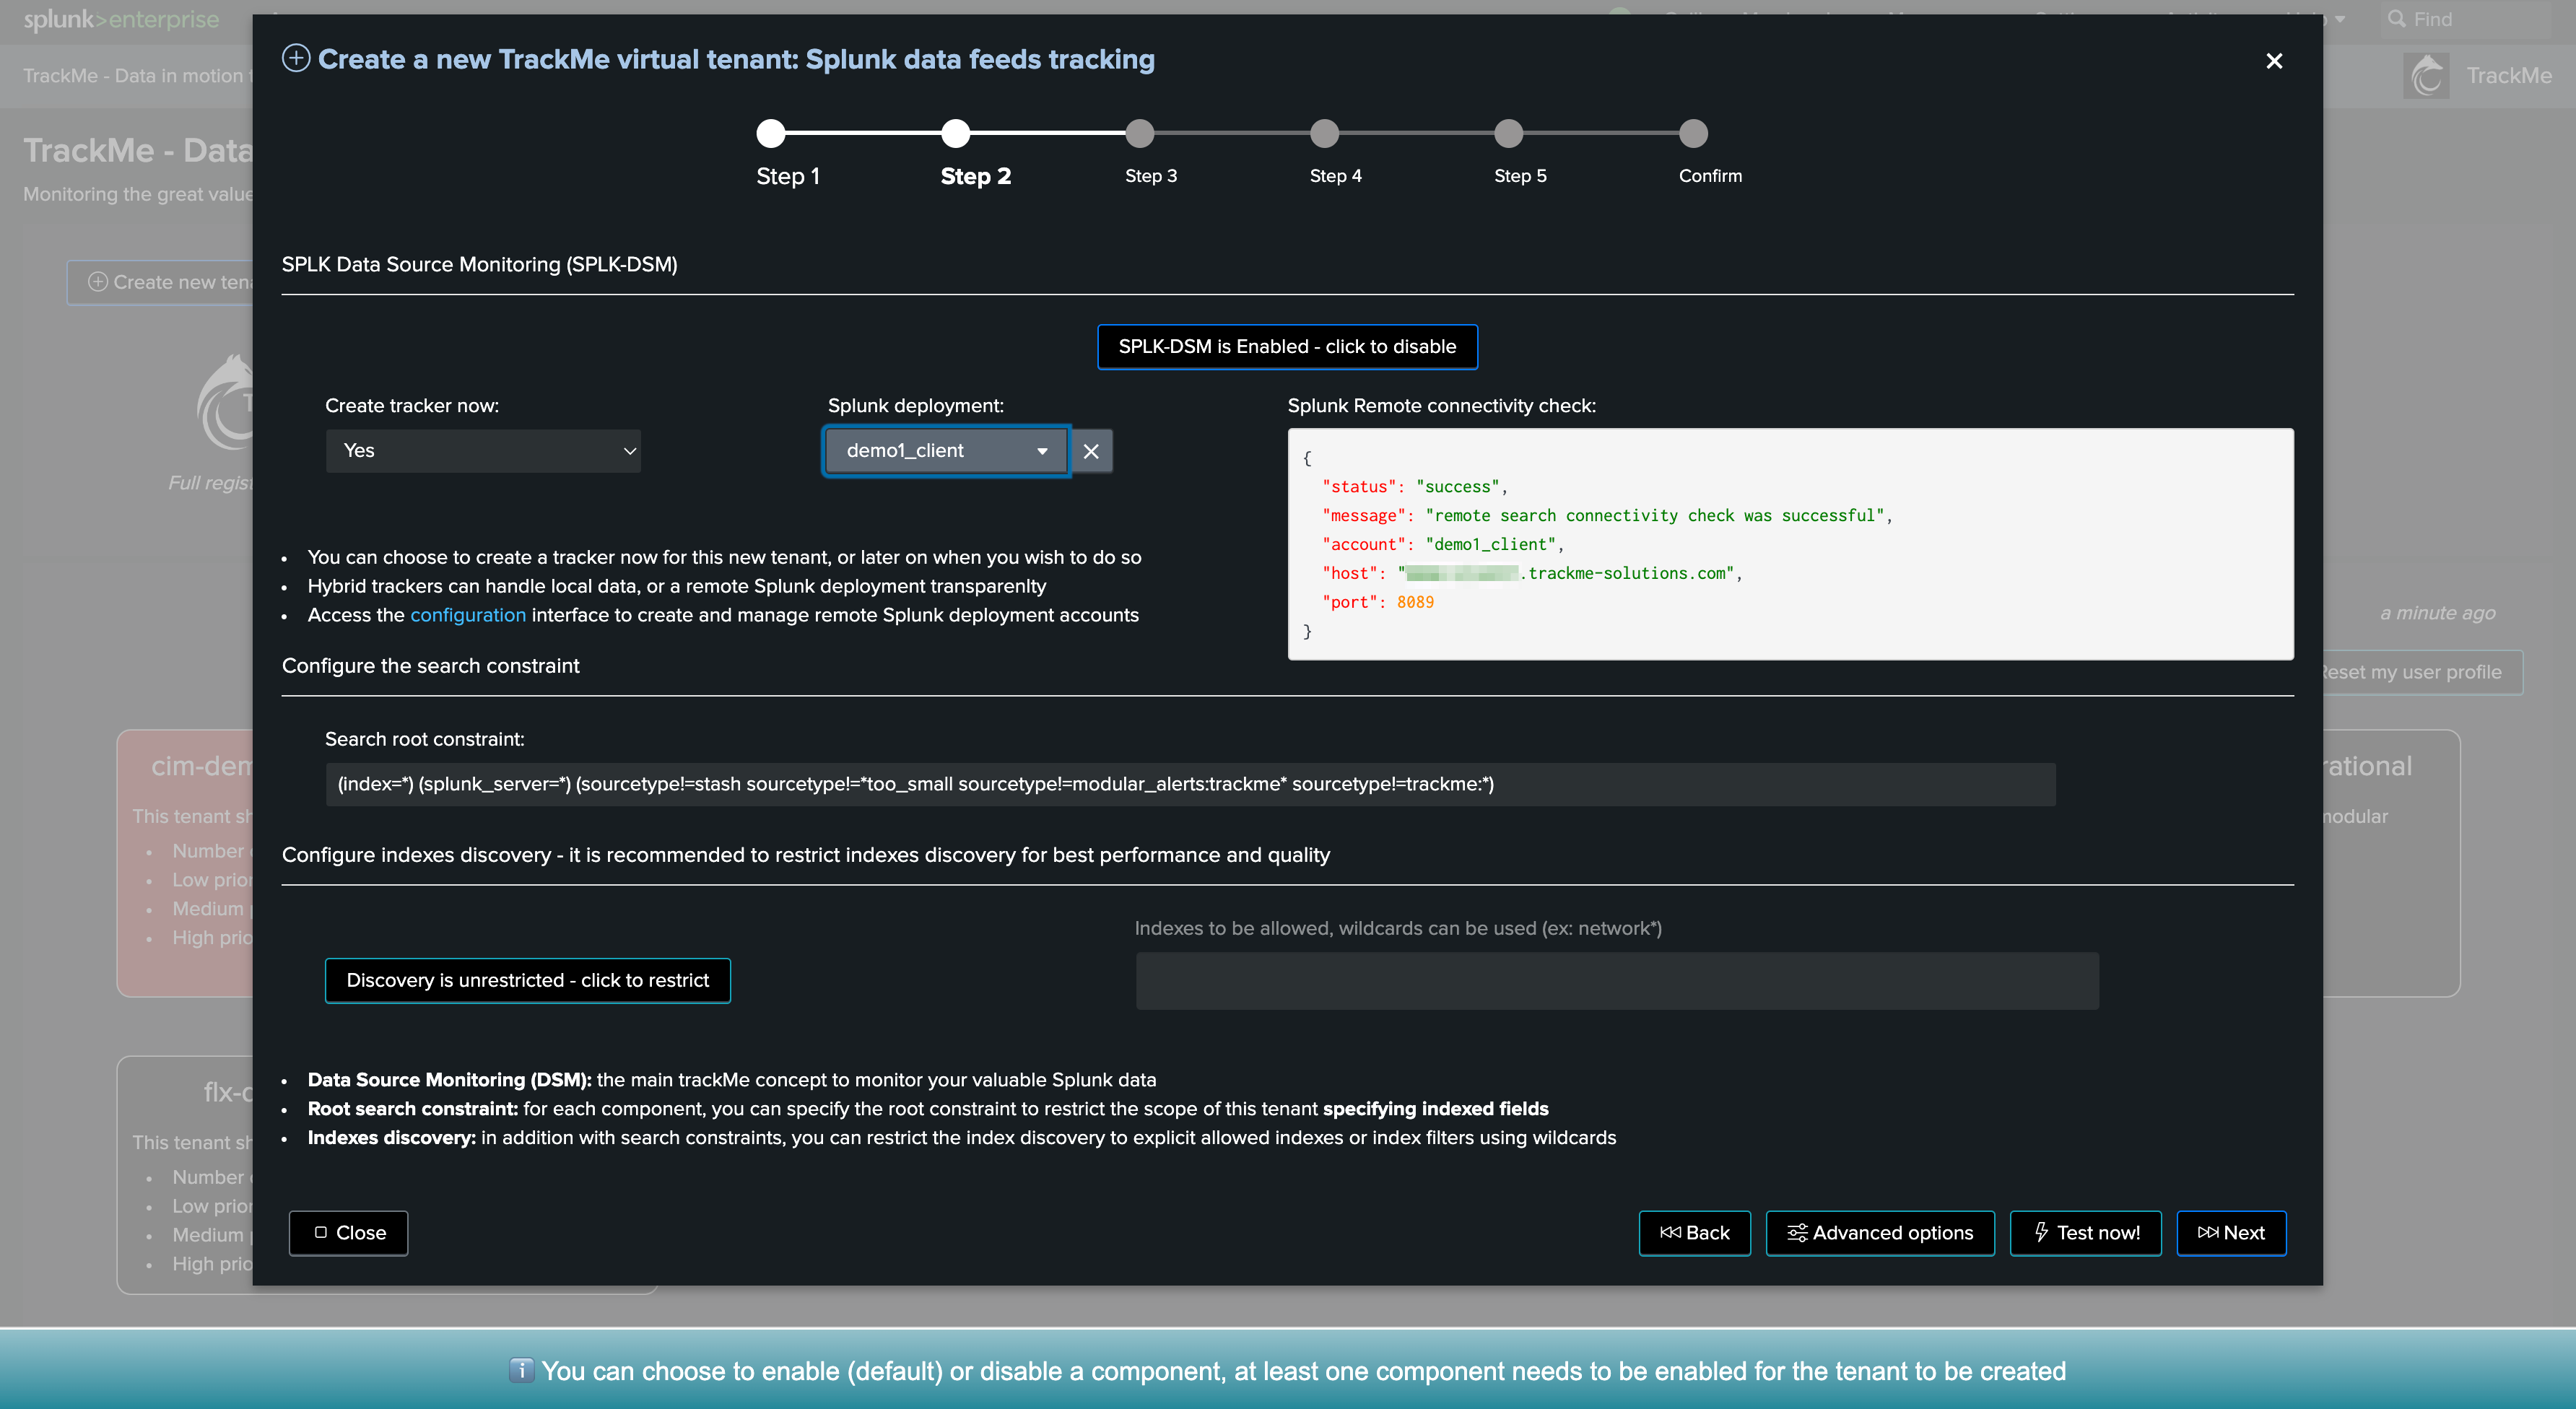Viewport: 2576px width, 1409px height.
Task: Expand the Splunk deployment dropdown
Action: coord(945,451)
